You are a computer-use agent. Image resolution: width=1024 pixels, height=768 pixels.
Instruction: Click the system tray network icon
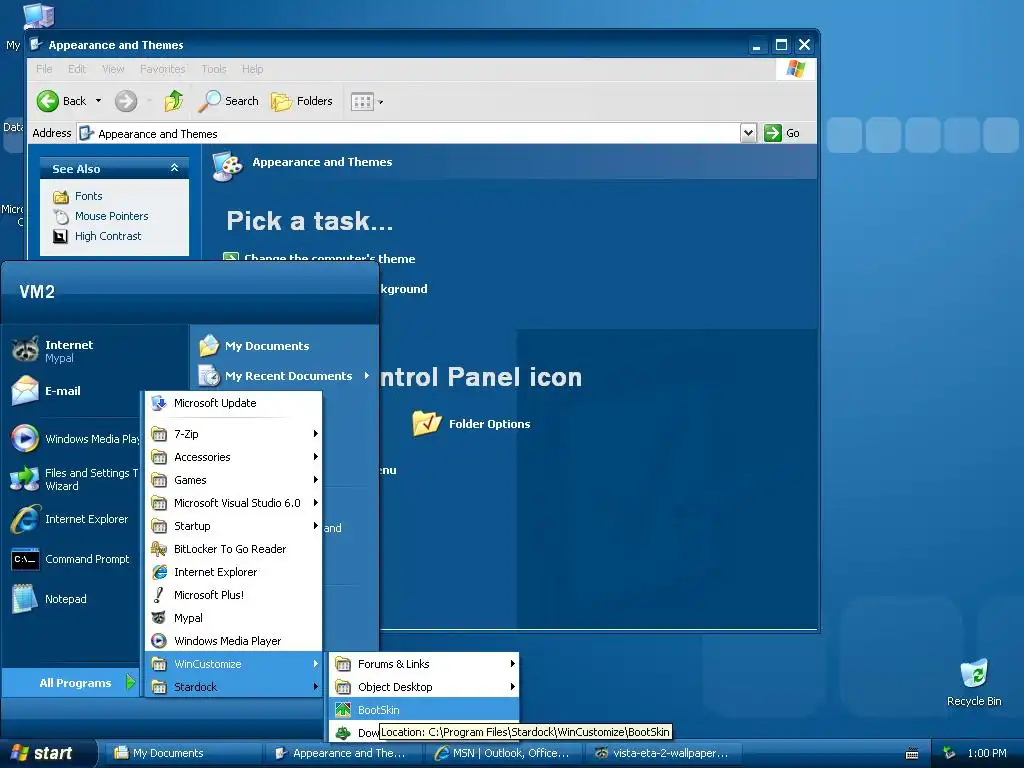click(x=949, y=753)
